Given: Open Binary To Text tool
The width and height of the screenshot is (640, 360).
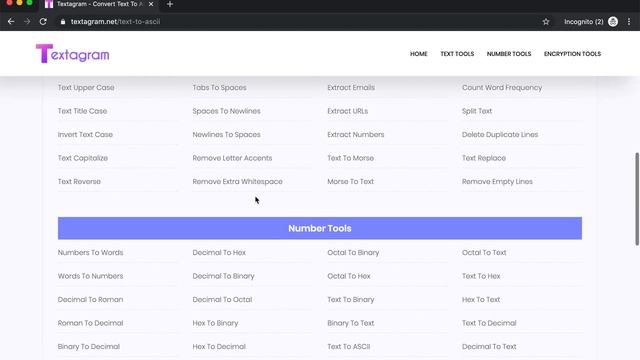Looking at the screenshot, I should point(351,323).
